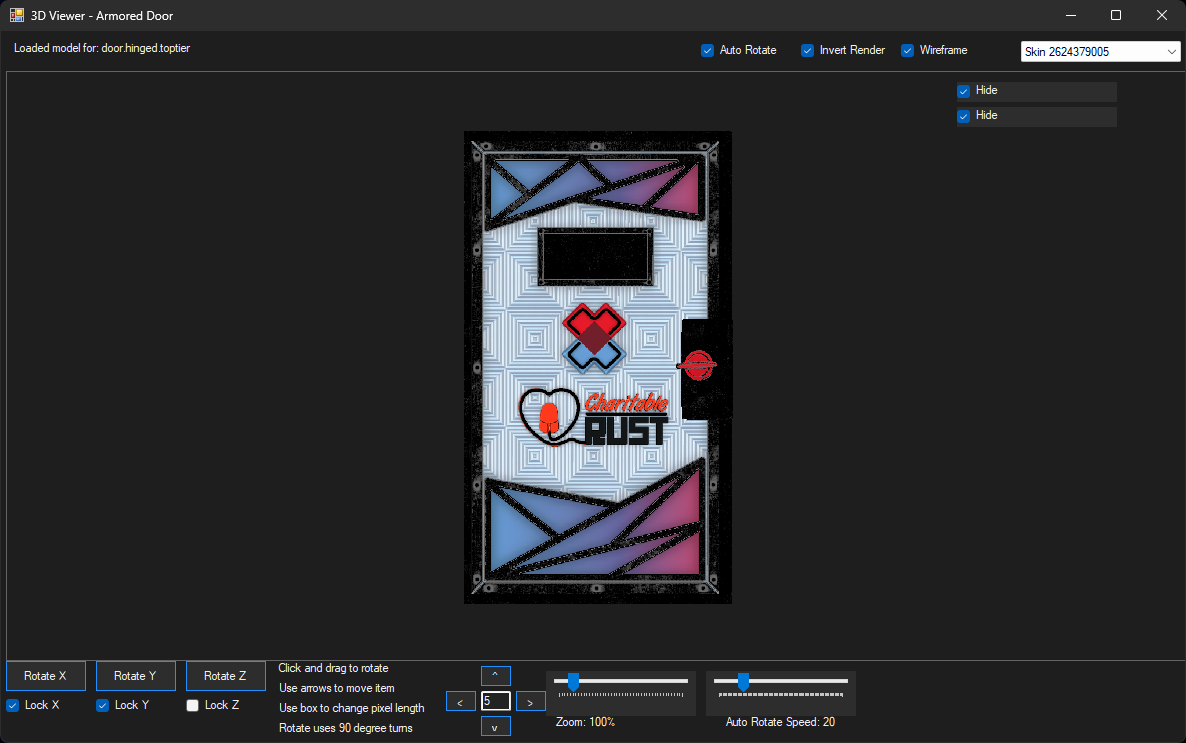The image size is (1186, 743).
Task: Click the 'Loaded model for: door.hinged.toptier' text
Action: (x=101, y=48)
